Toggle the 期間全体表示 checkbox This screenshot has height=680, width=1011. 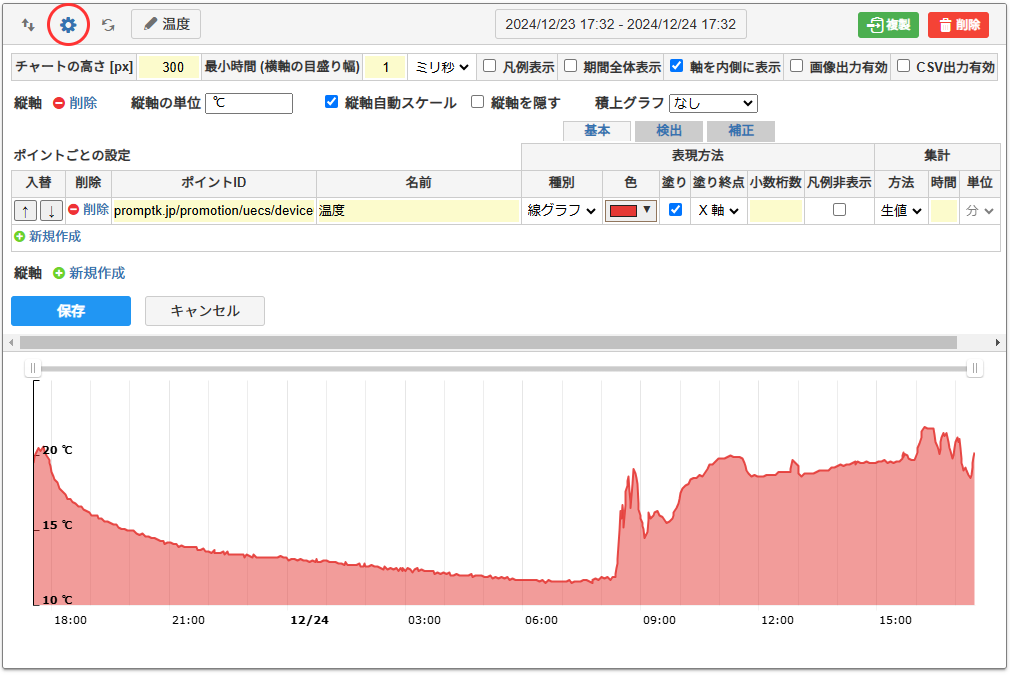click(571, 66)
